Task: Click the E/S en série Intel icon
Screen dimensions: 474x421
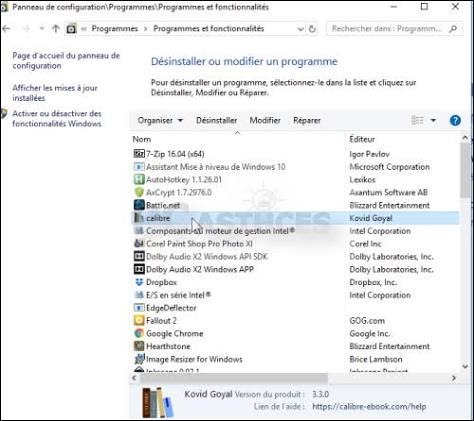Action: [139, 295]
